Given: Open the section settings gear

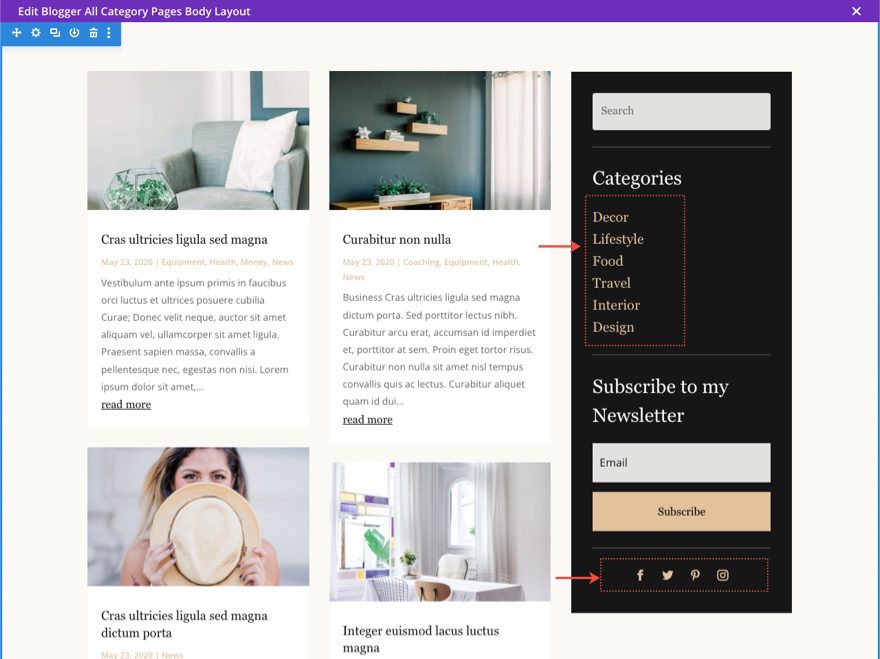Looking at the screenshot, I should [x=35, y=32].
